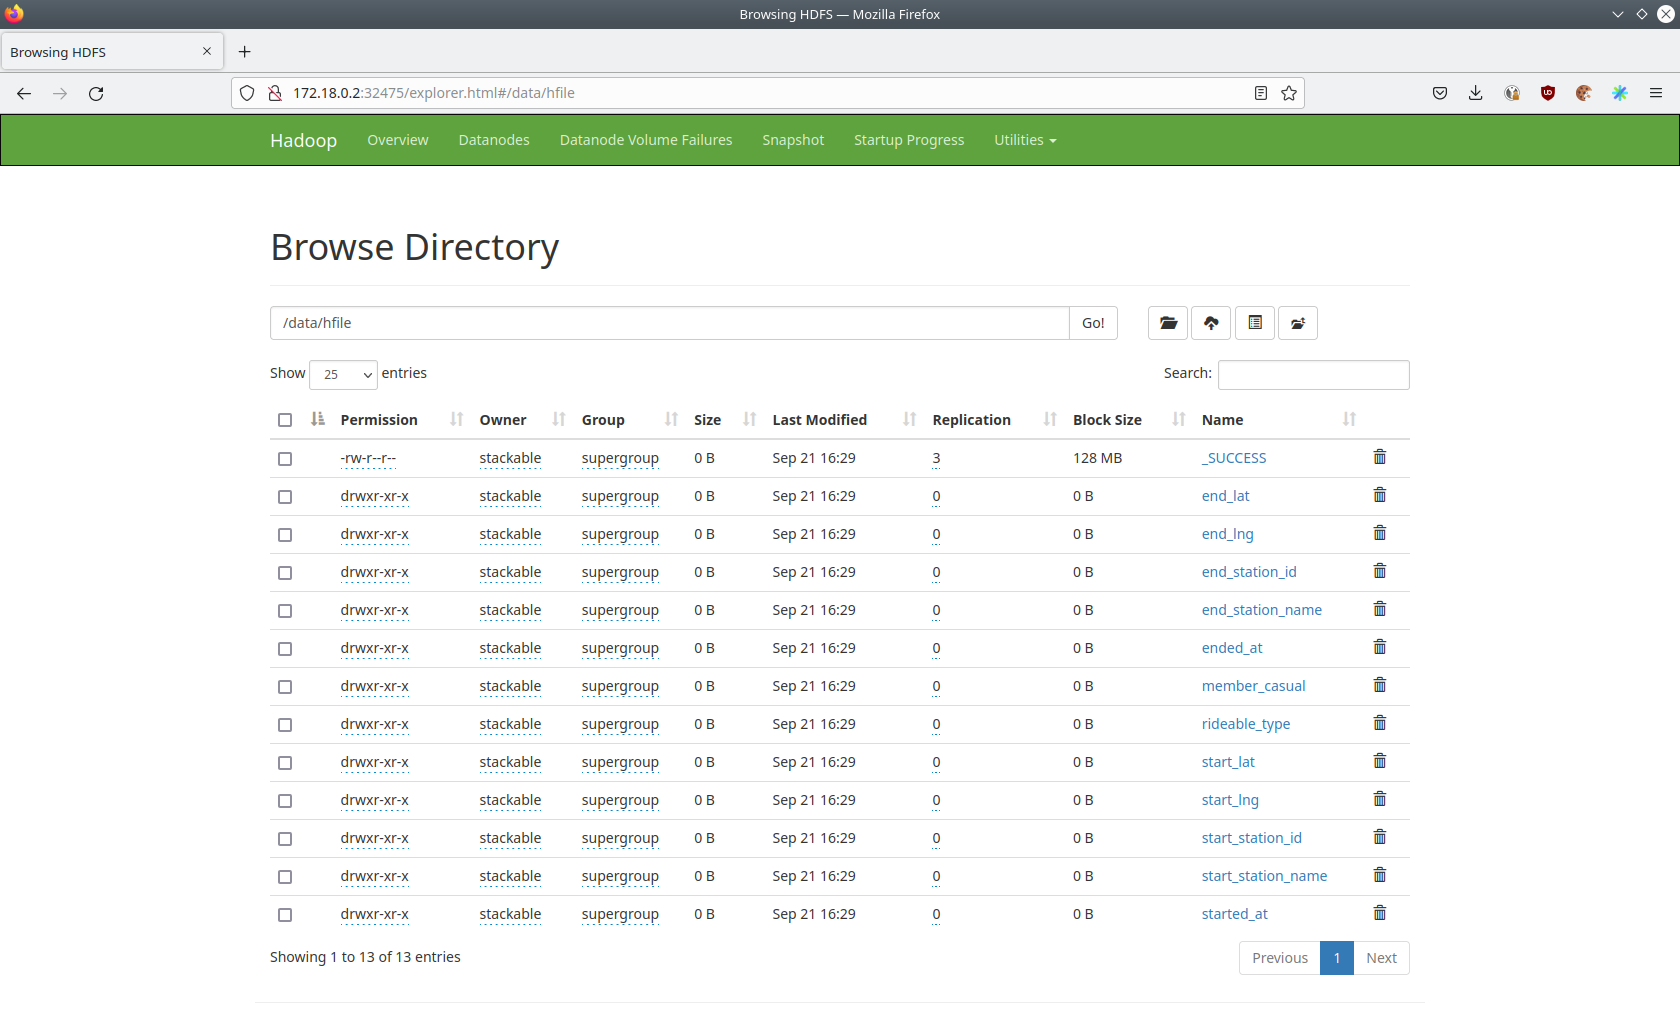The width and height of the screenshot is (1680, 1012).
Task: Open the Utilities dropdown menu
Action: point(1024,140)
